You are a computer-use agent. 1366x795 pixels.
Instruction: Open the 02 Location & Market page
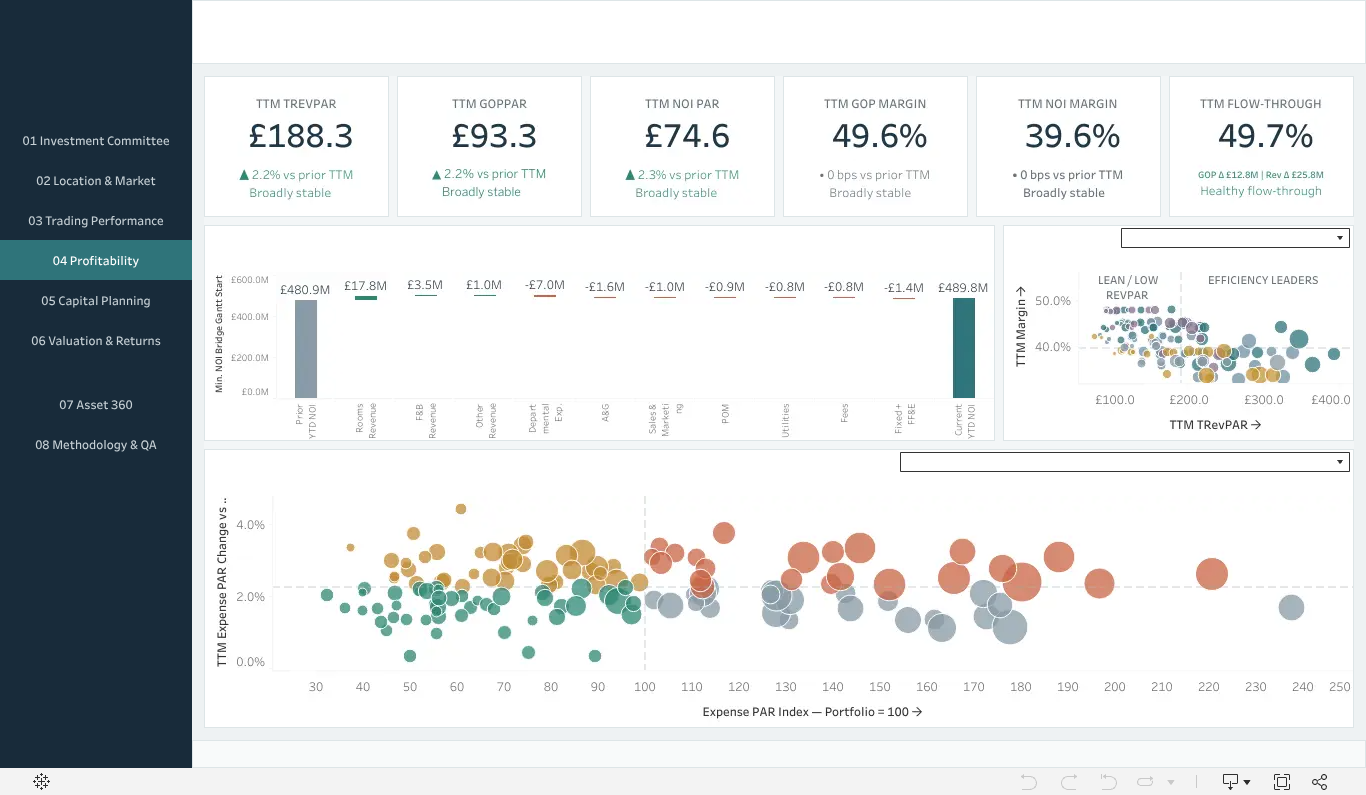96,181
